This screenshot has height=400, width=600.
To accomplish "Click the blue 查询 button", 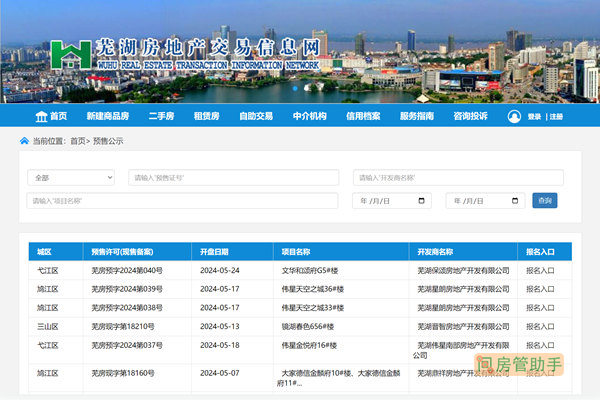I will (x=545, y=201).
